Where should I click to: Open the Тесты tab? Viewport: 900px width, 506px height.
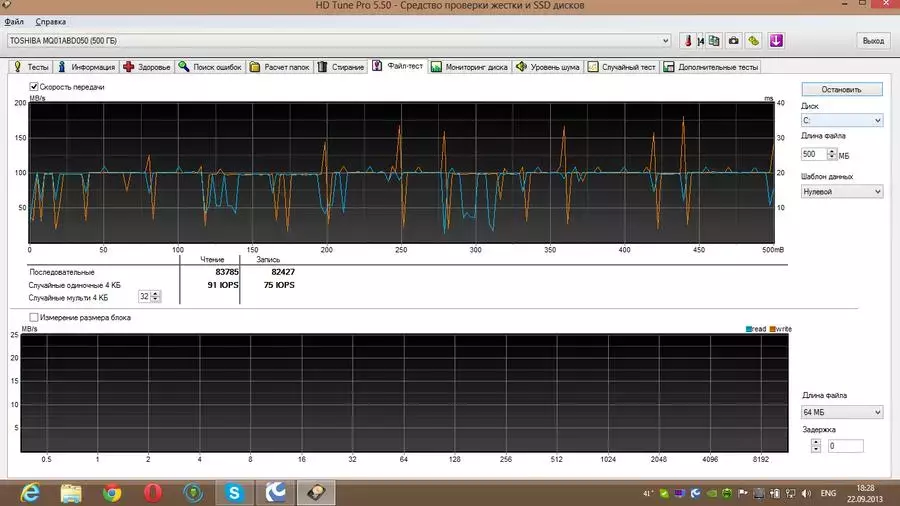[32, 67]
